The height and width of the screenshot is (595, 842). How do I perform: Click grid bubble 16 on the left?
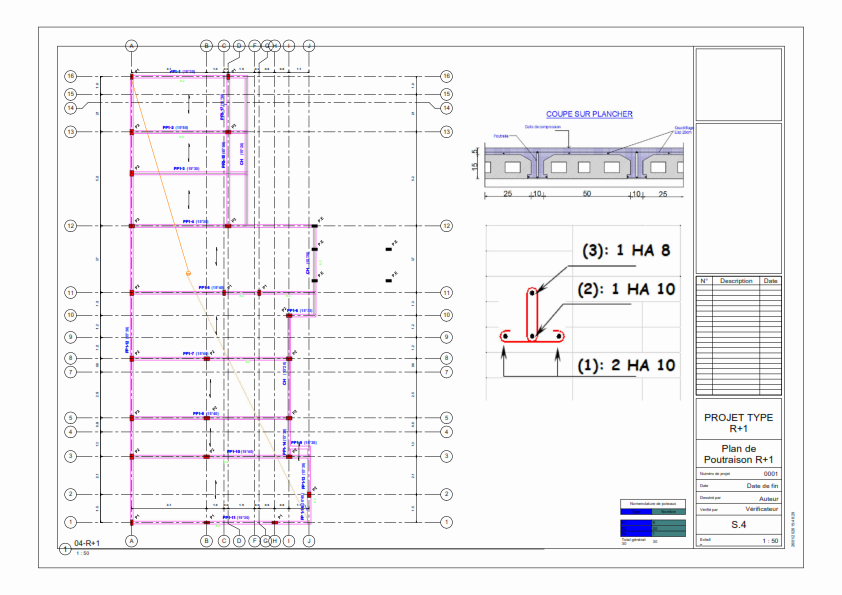(x=71, y=76)
